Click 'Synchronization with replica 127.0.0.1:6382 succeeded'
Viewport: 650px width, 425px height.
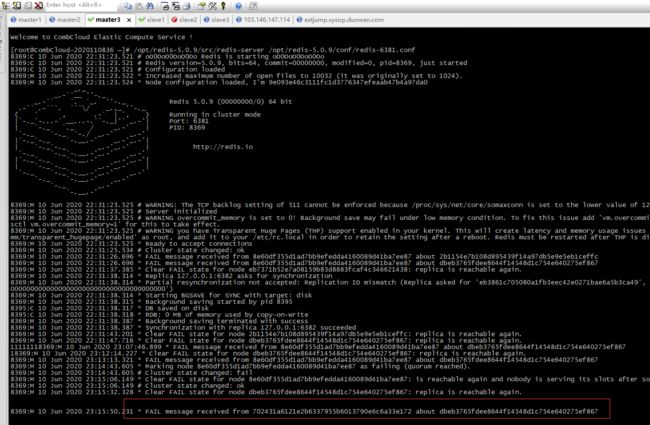click(x=183, y=328)
